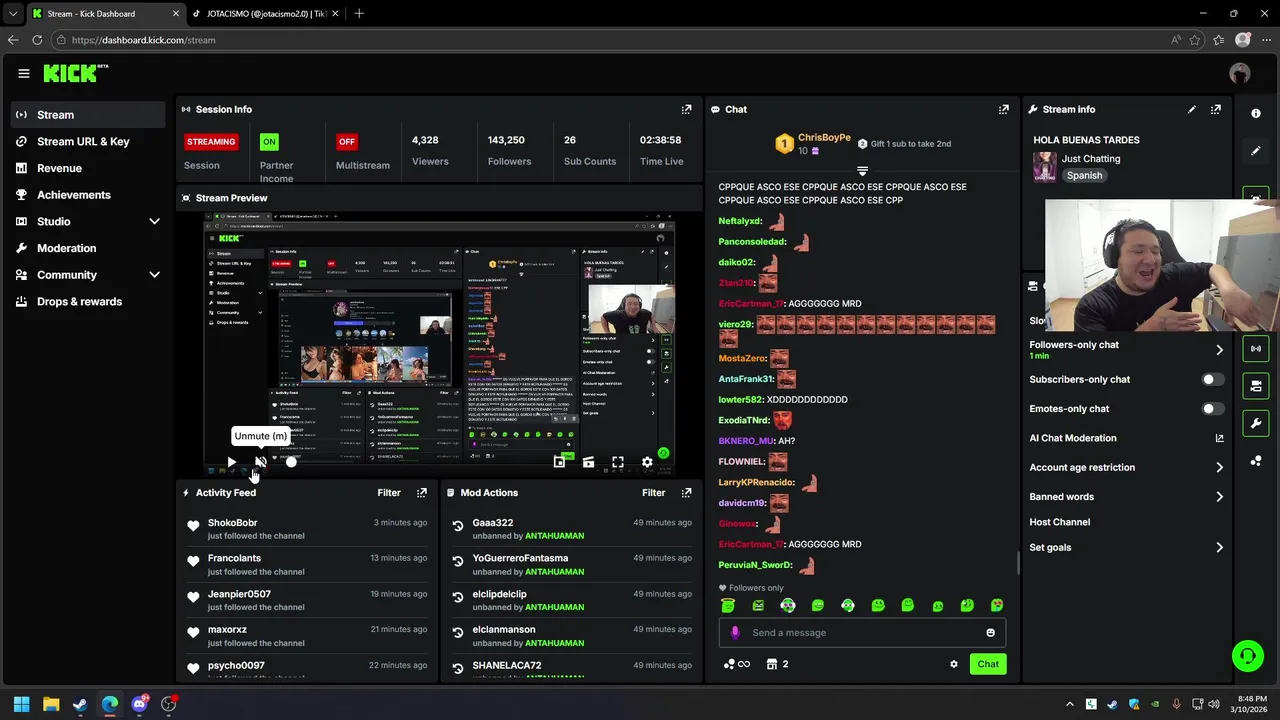Click the Send a message field

(x=862, y=632)
